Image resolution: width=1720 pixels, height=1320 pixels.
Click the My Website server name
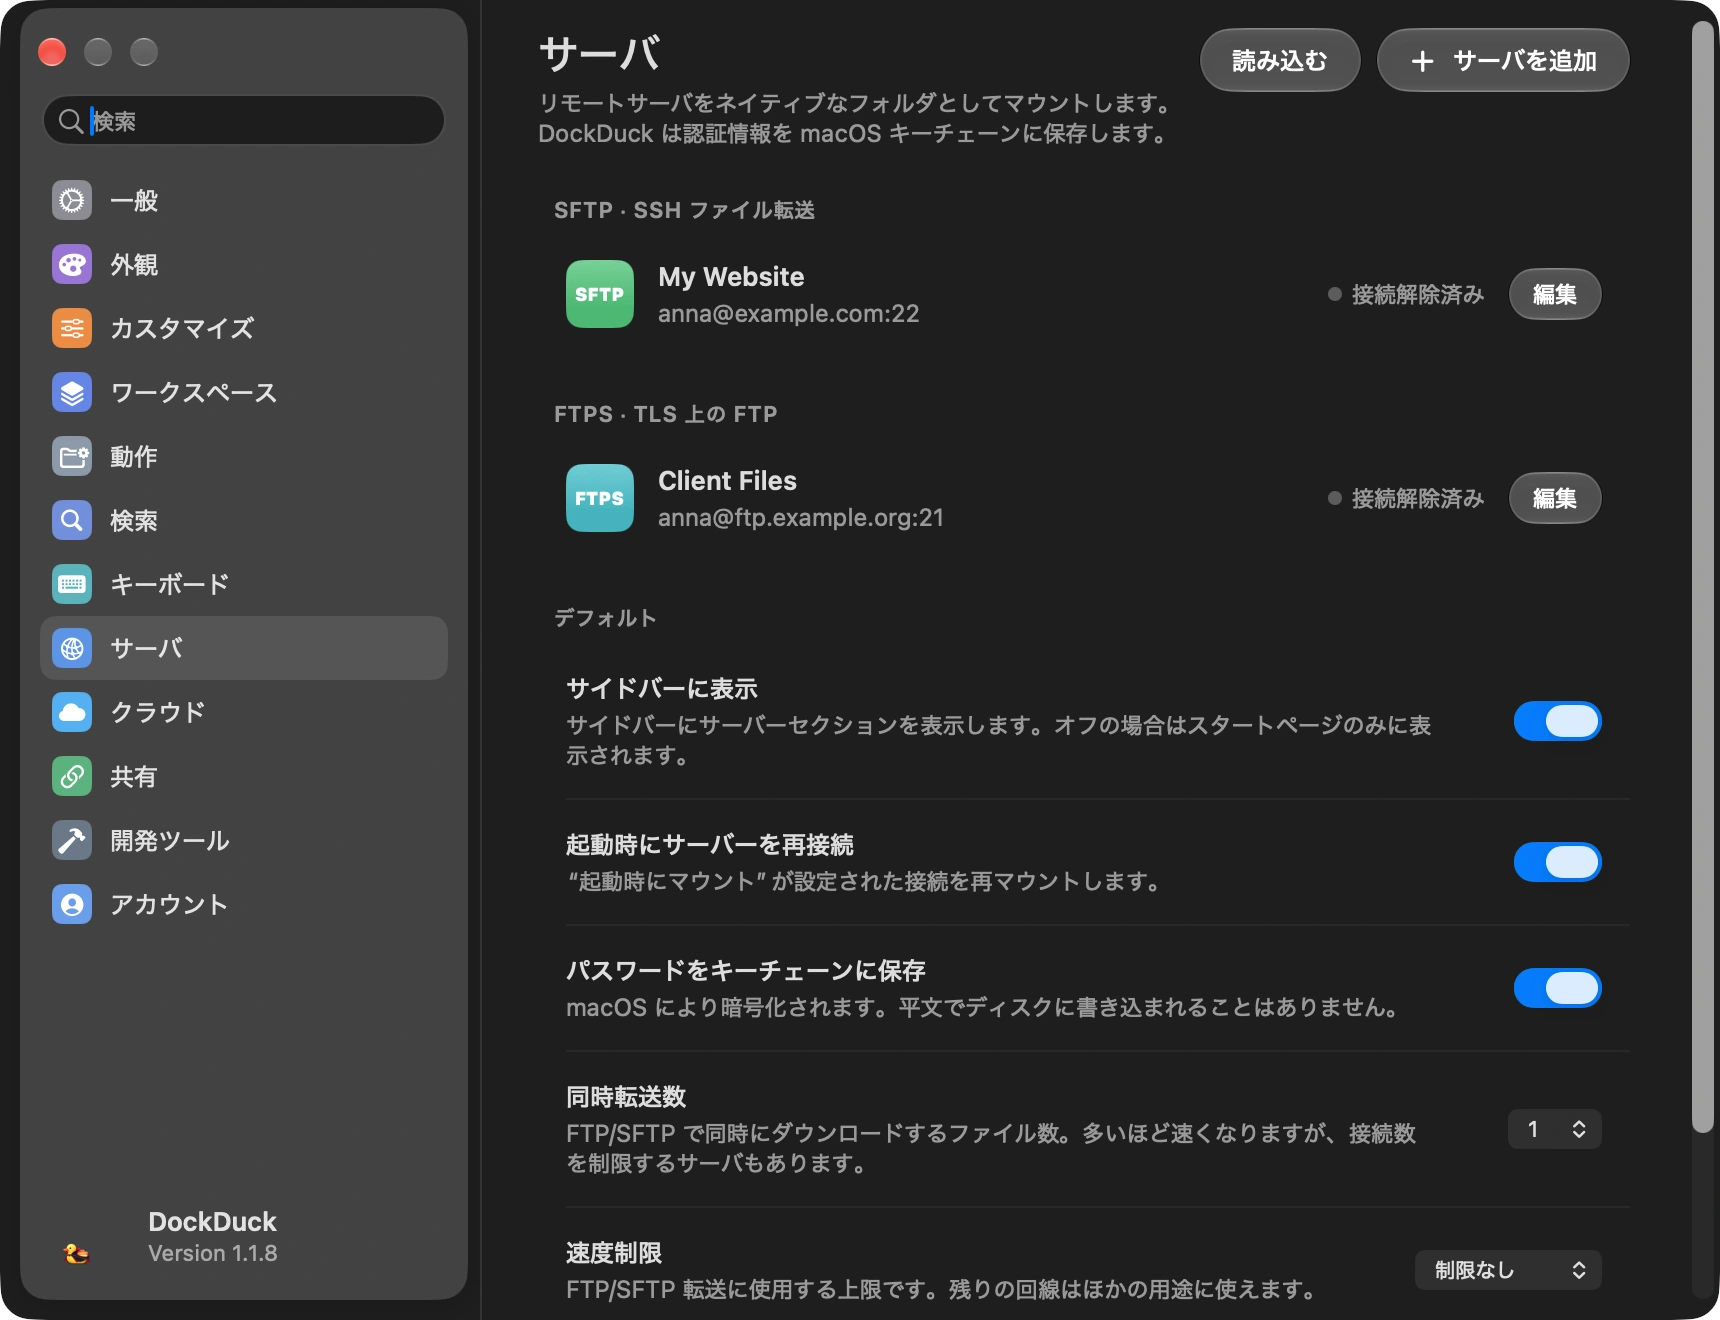731,277
